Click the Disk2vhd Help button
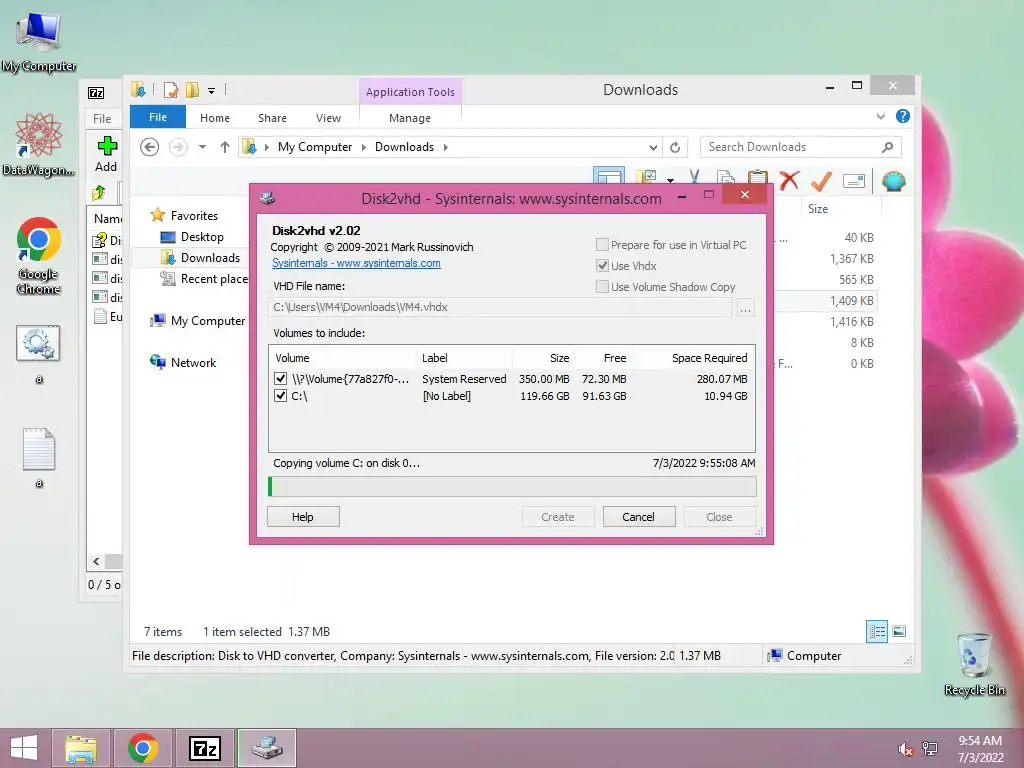This screenshot has height=768, width=1024. pos(303,517)
